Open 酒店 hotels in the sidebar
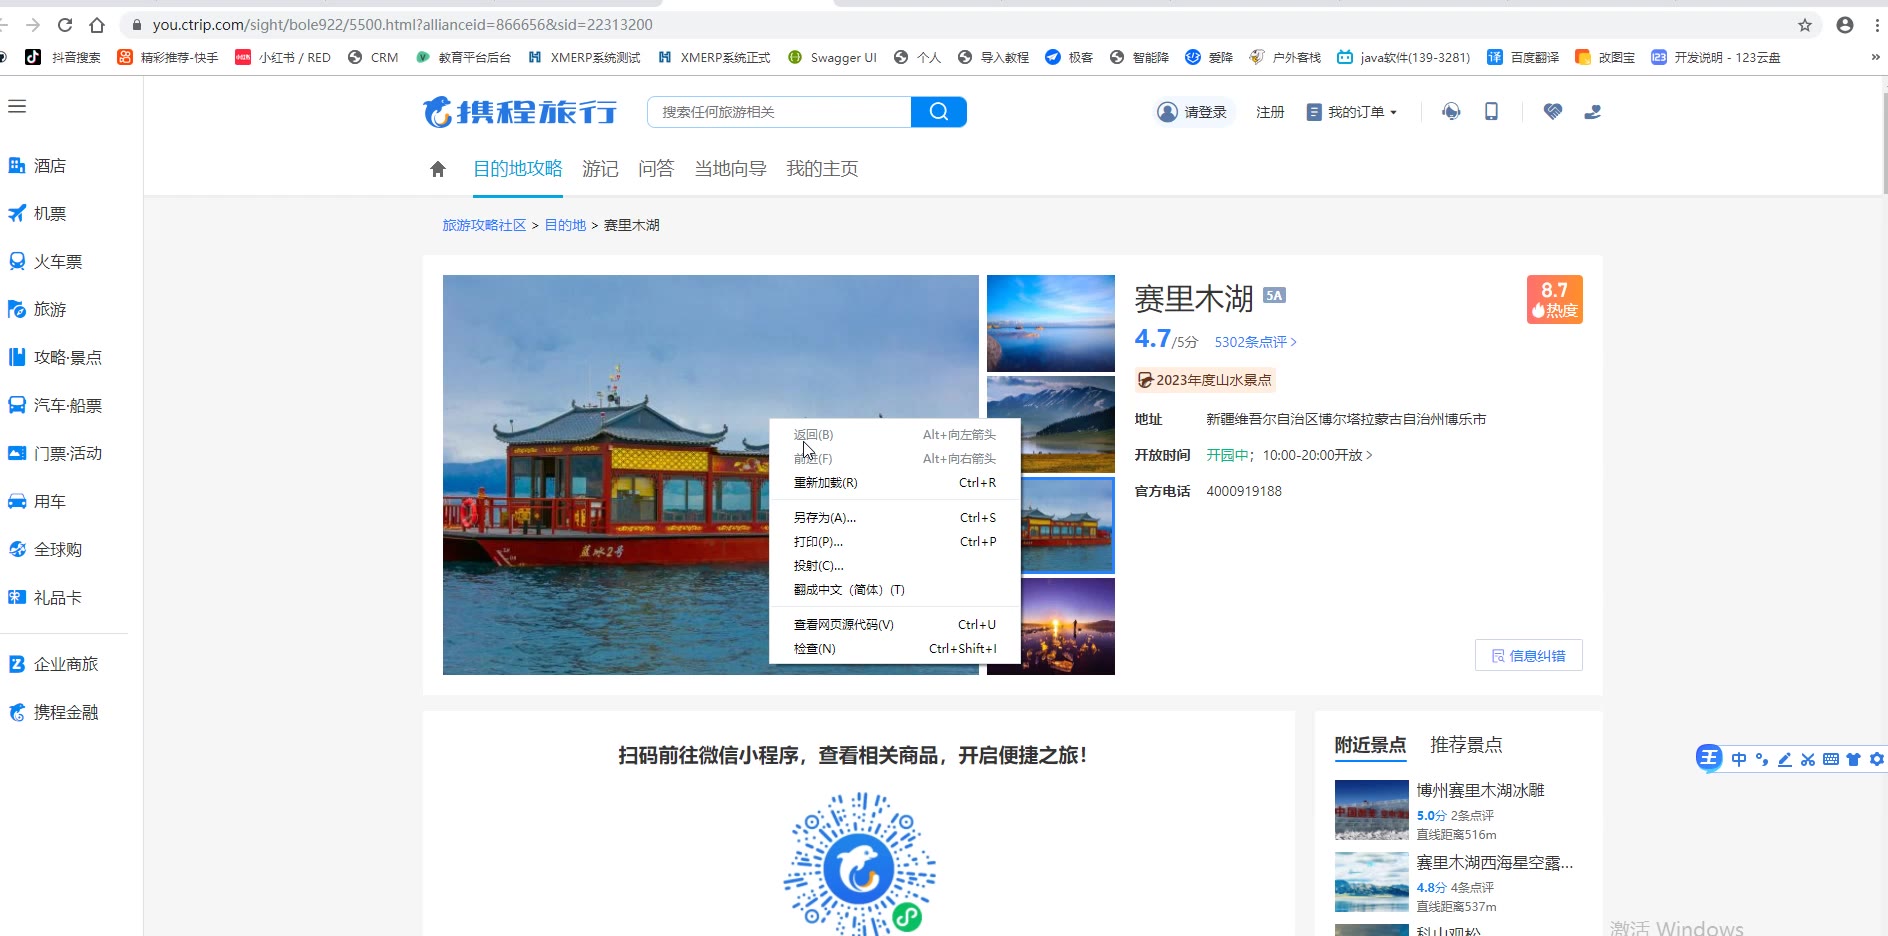Screen dimensions: 1888x936 pyautogui.click(x=38, y=166)
